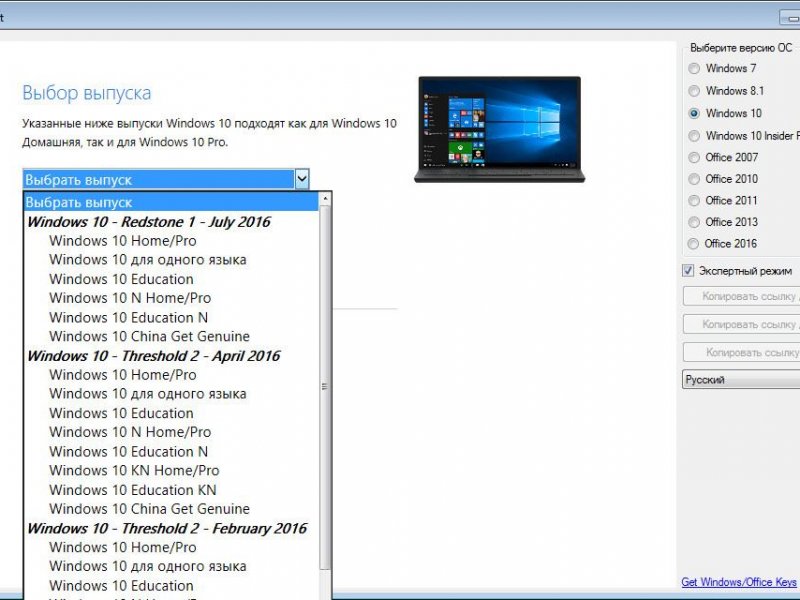
Task: Click the first Копировать ссылку button
Action: point(741,296)
